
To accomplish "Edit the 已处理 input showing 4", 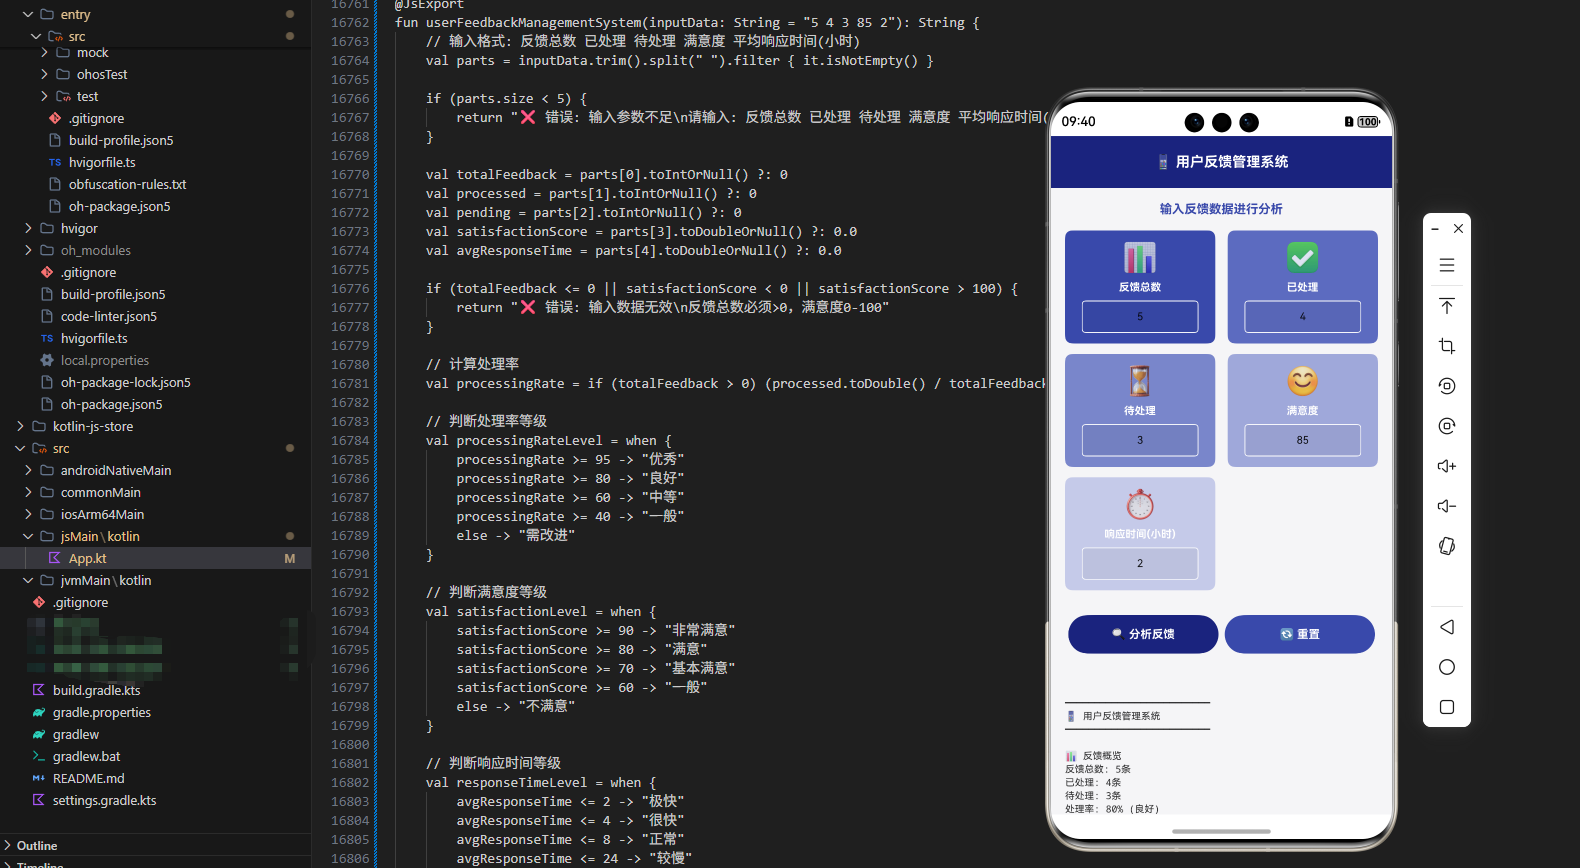I will [1302, 316].
